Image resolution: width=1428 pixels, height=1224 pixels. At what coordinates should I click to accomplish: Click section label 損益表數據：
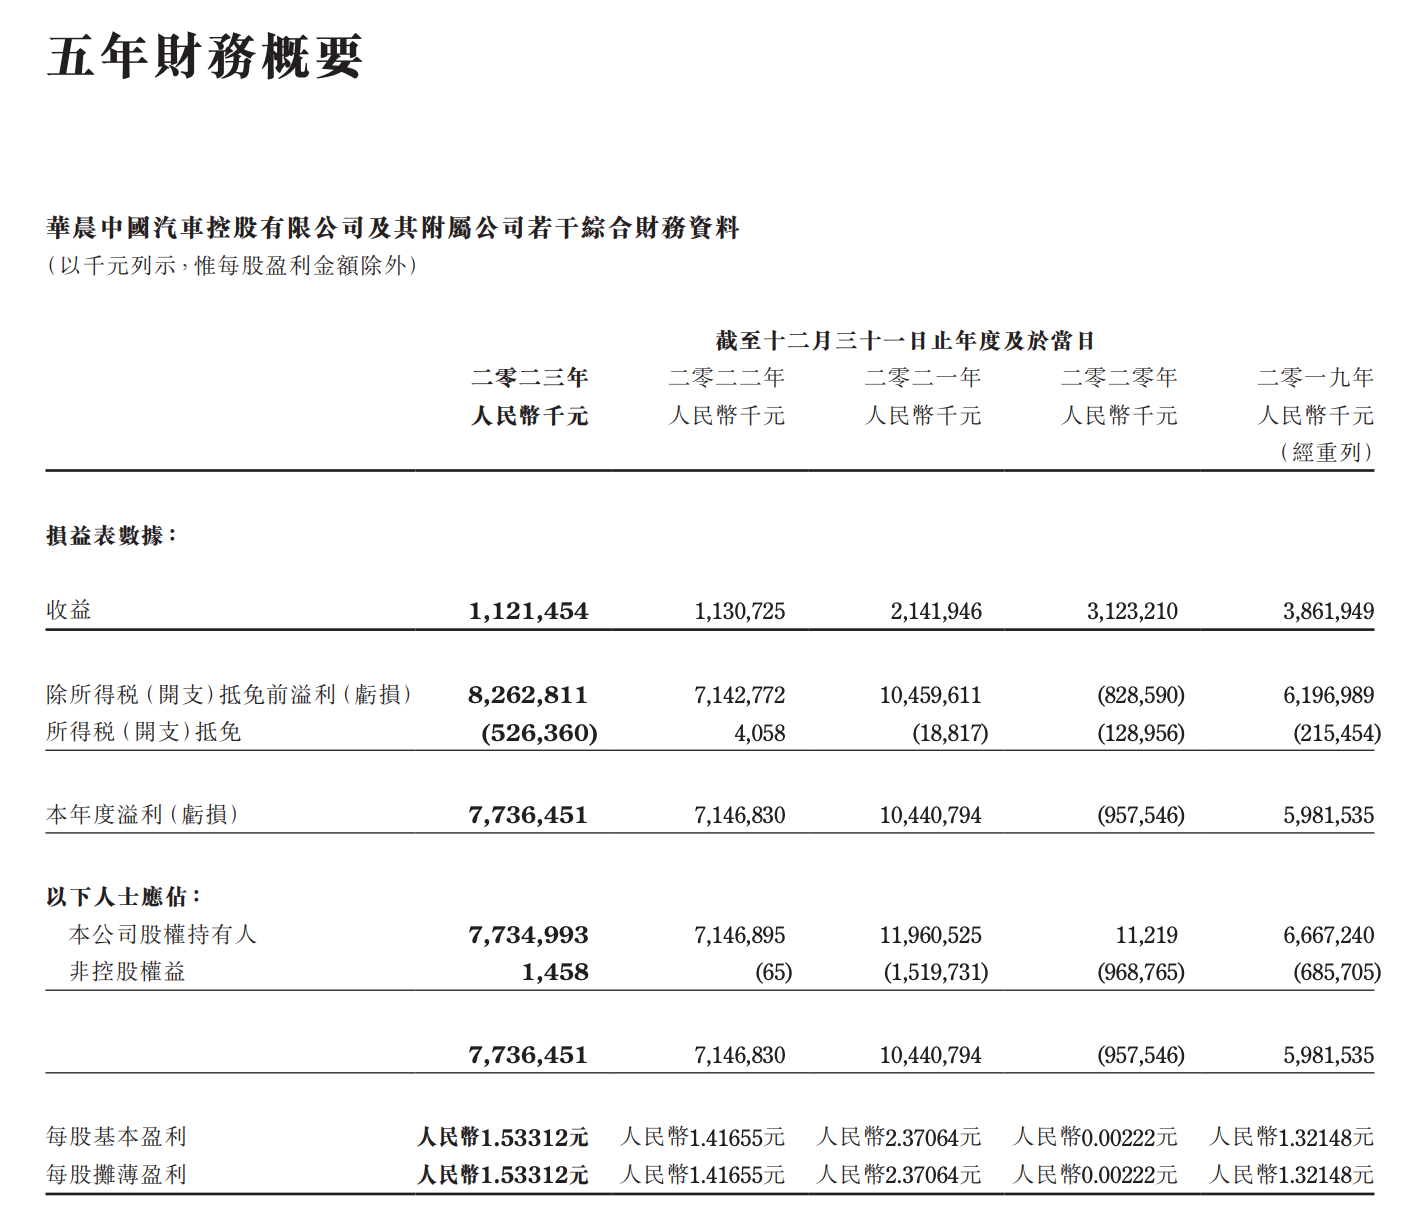112,535
